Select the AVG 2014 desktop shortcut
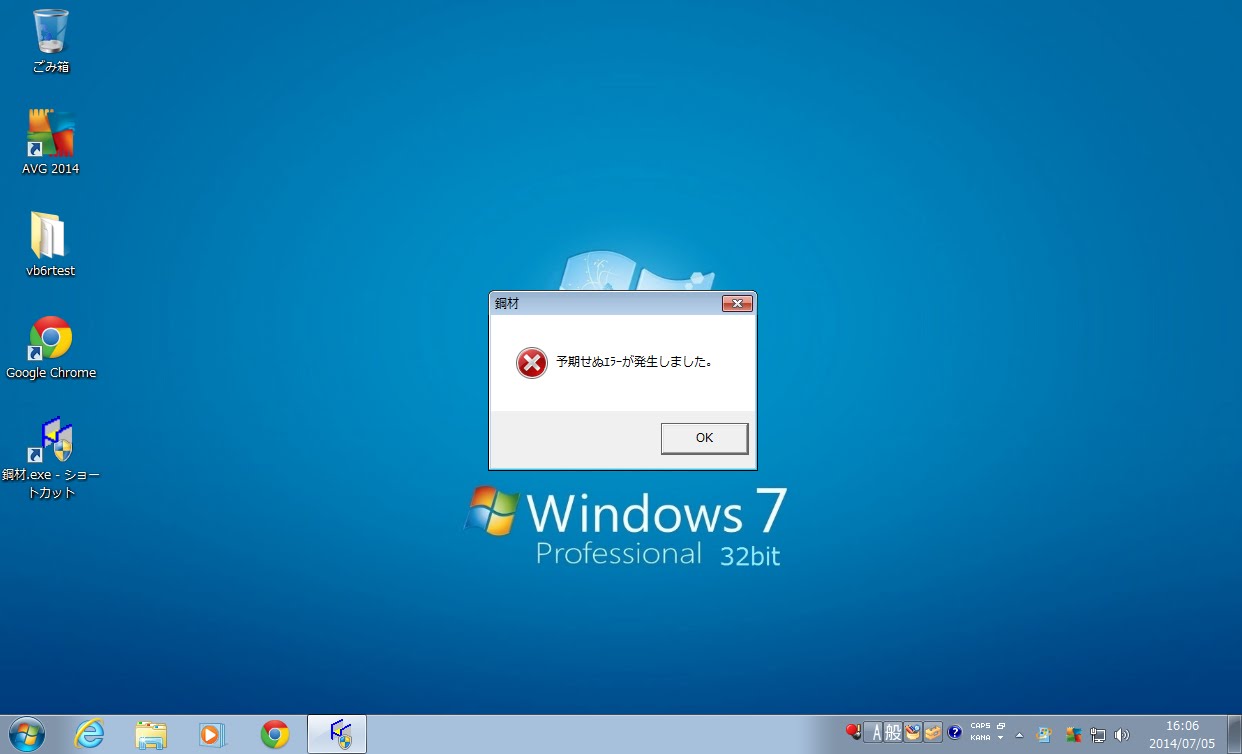 (50, 142)
